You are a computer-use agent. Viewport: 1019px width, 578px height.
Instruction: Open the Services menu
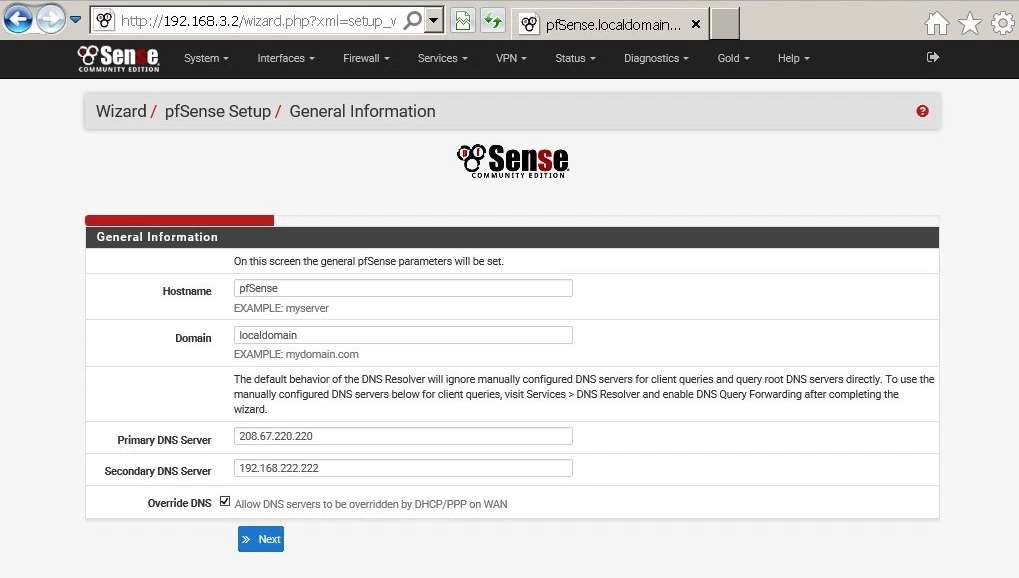[443, 59]
